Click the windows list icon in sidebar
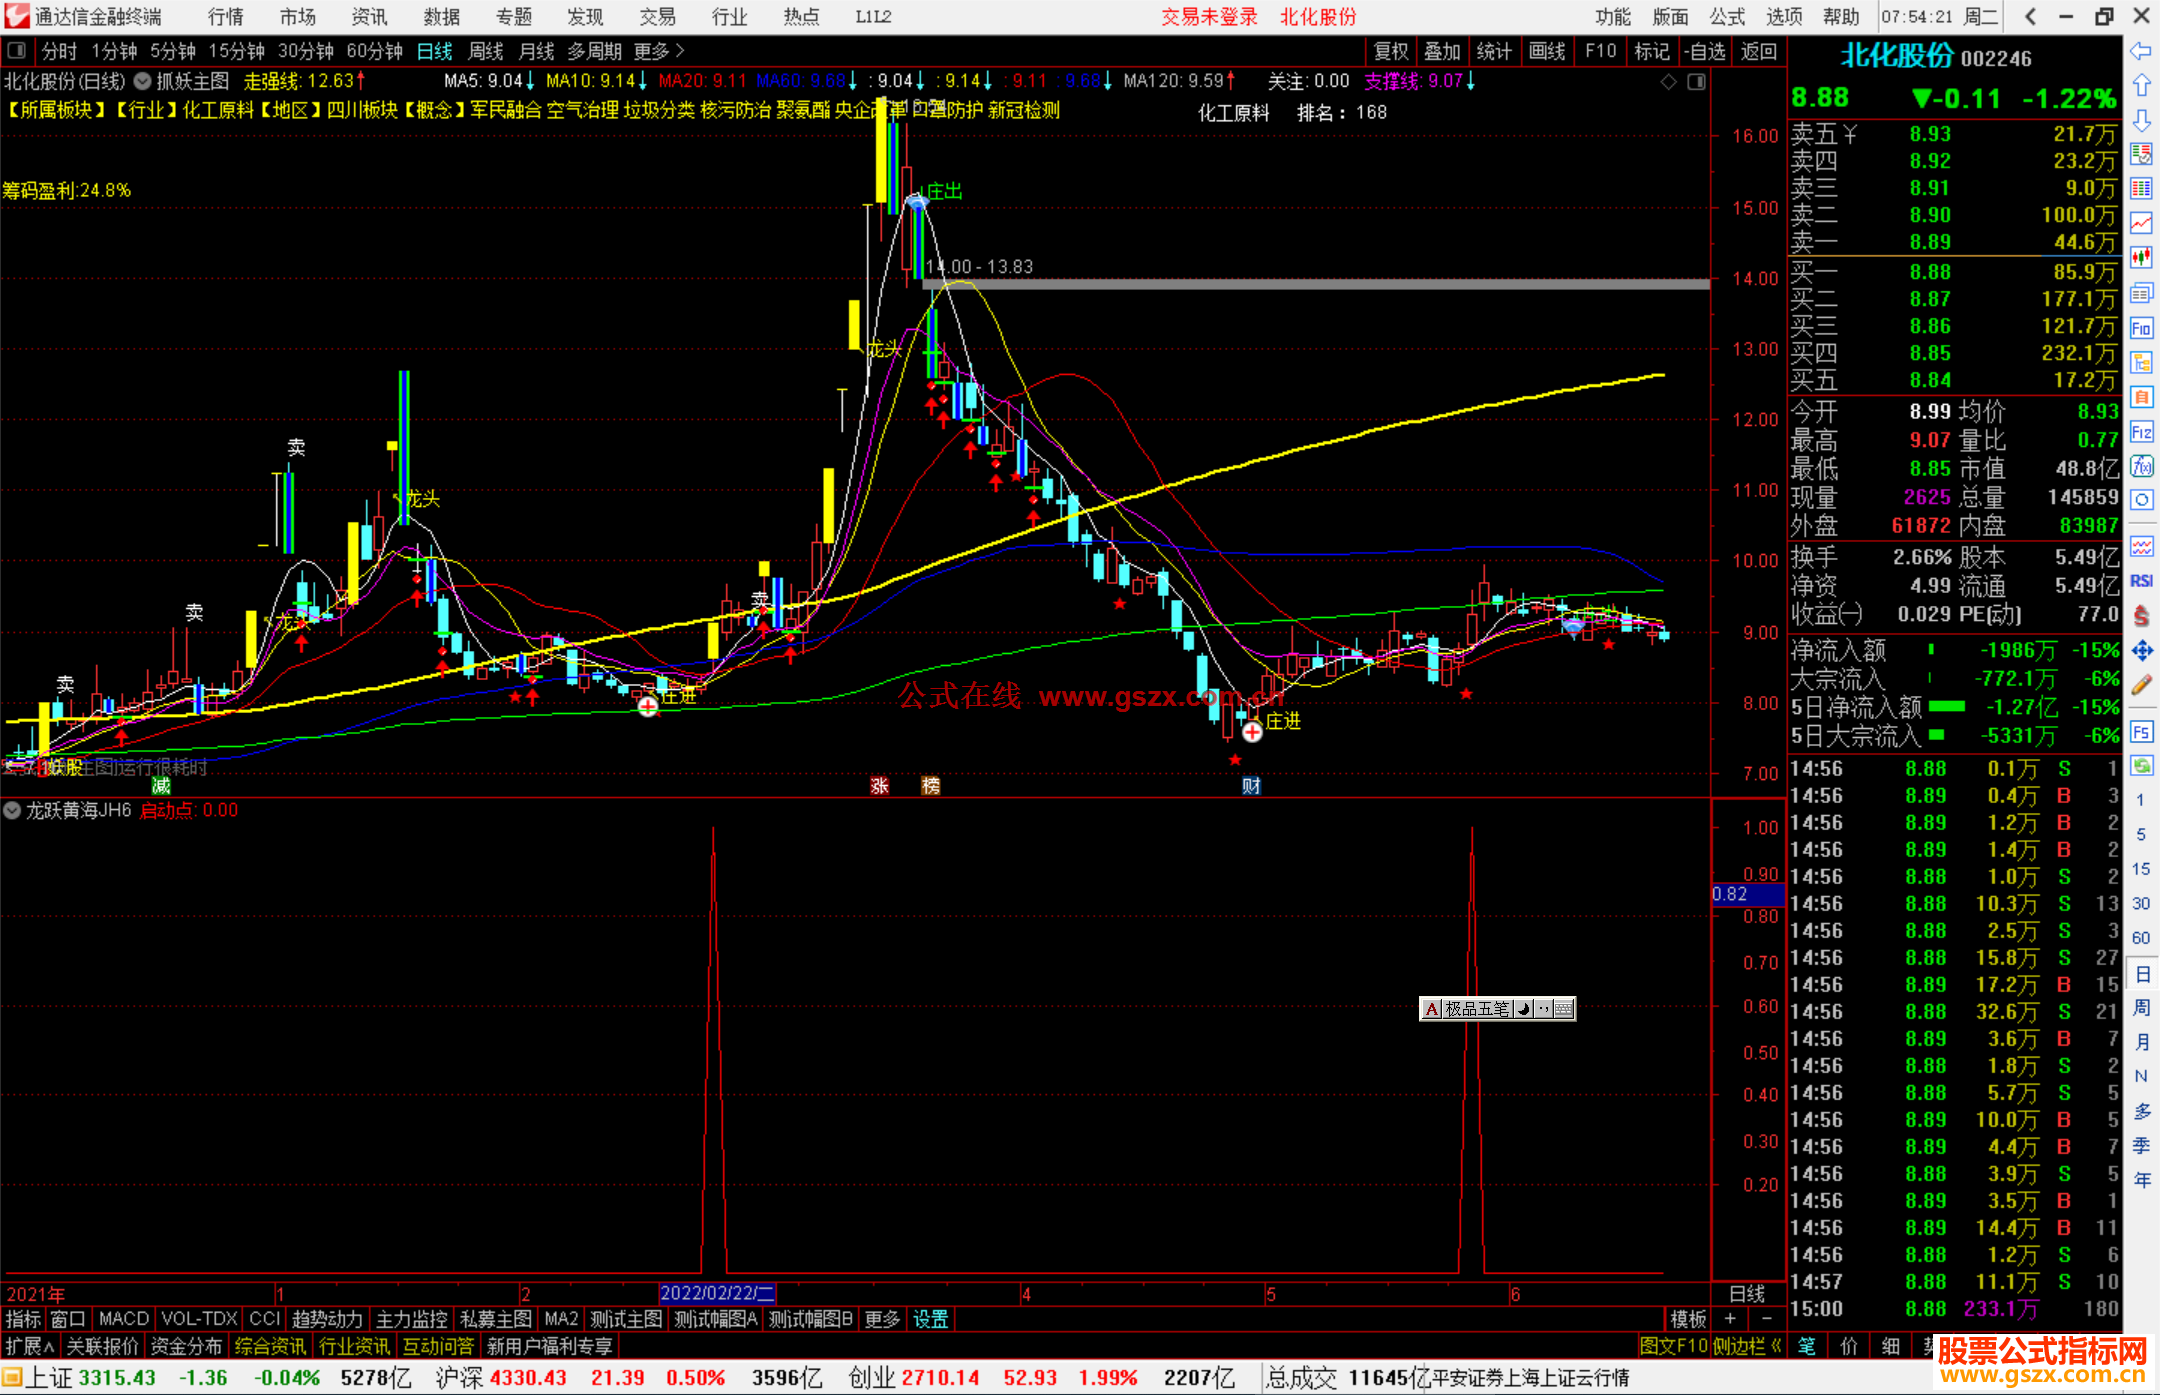Viewport: 2160px width, 1395px height. (x=2141, y=293)
